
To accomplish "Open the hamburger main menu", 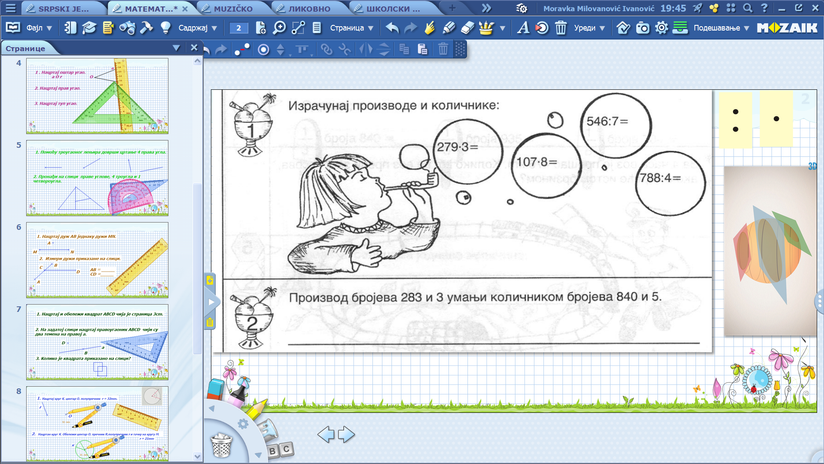I will coord(10,8).
